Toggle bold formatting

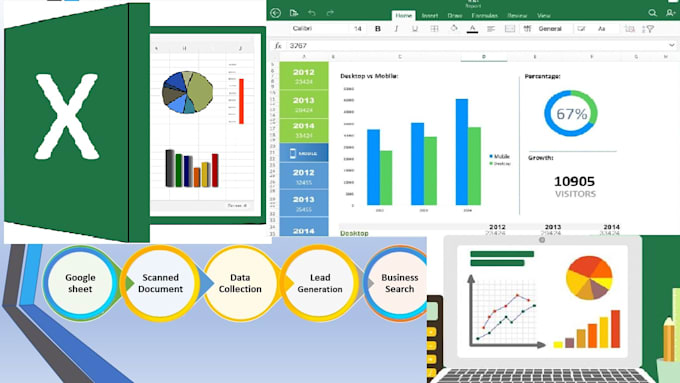pos(378,29)
